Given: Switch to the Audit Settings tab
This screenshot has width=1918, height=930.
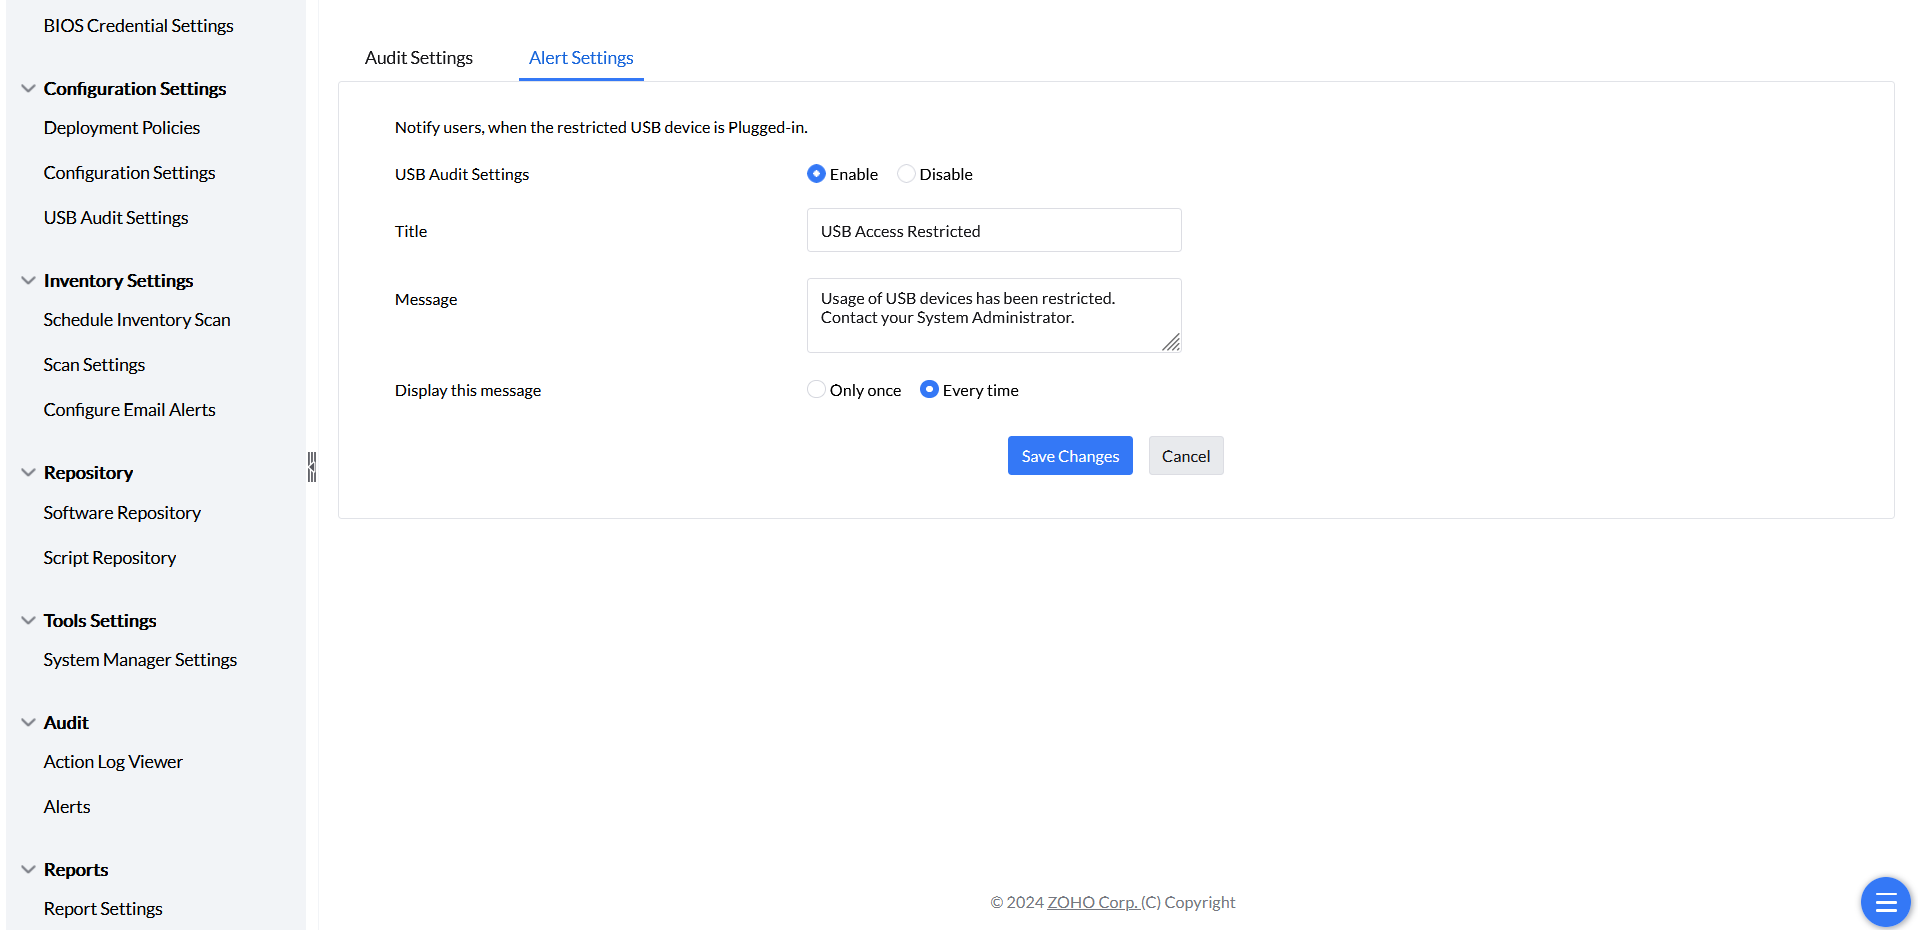Looking at the screenshot, I should tap(418, 58).
